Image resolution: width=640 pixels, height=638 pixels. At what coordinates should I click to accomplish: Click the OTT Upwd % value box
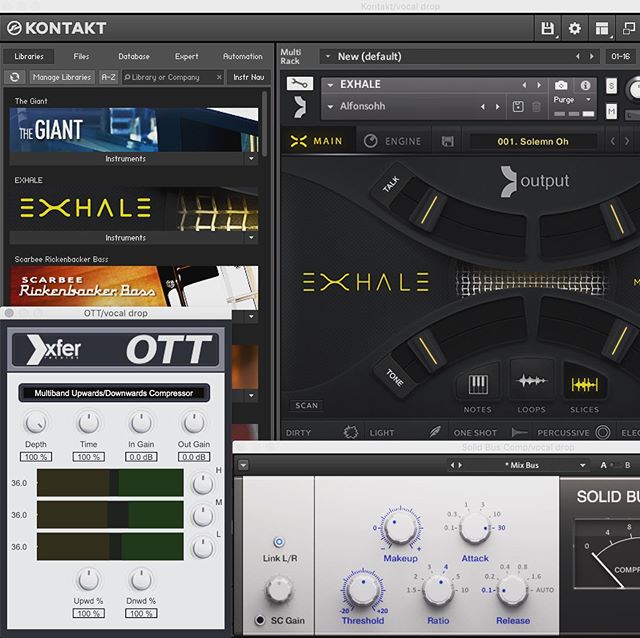[89, 613]
